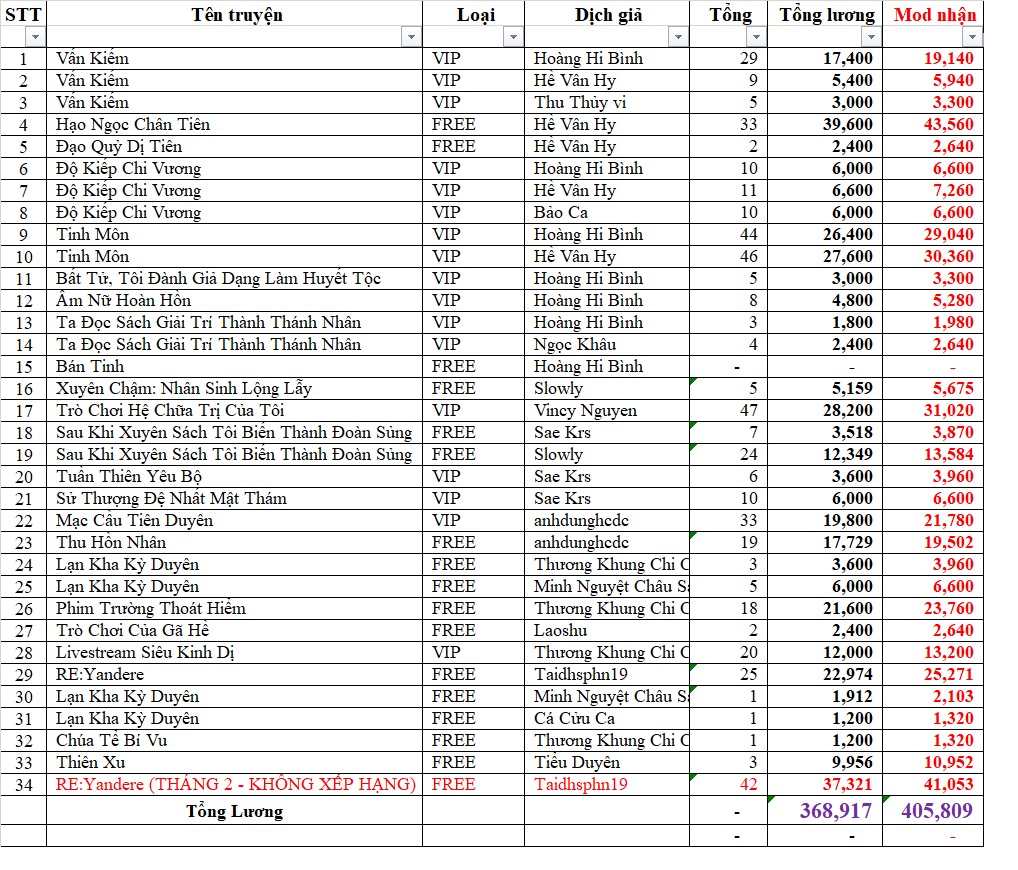Select the Tên truyện header cell

[236, 14]
